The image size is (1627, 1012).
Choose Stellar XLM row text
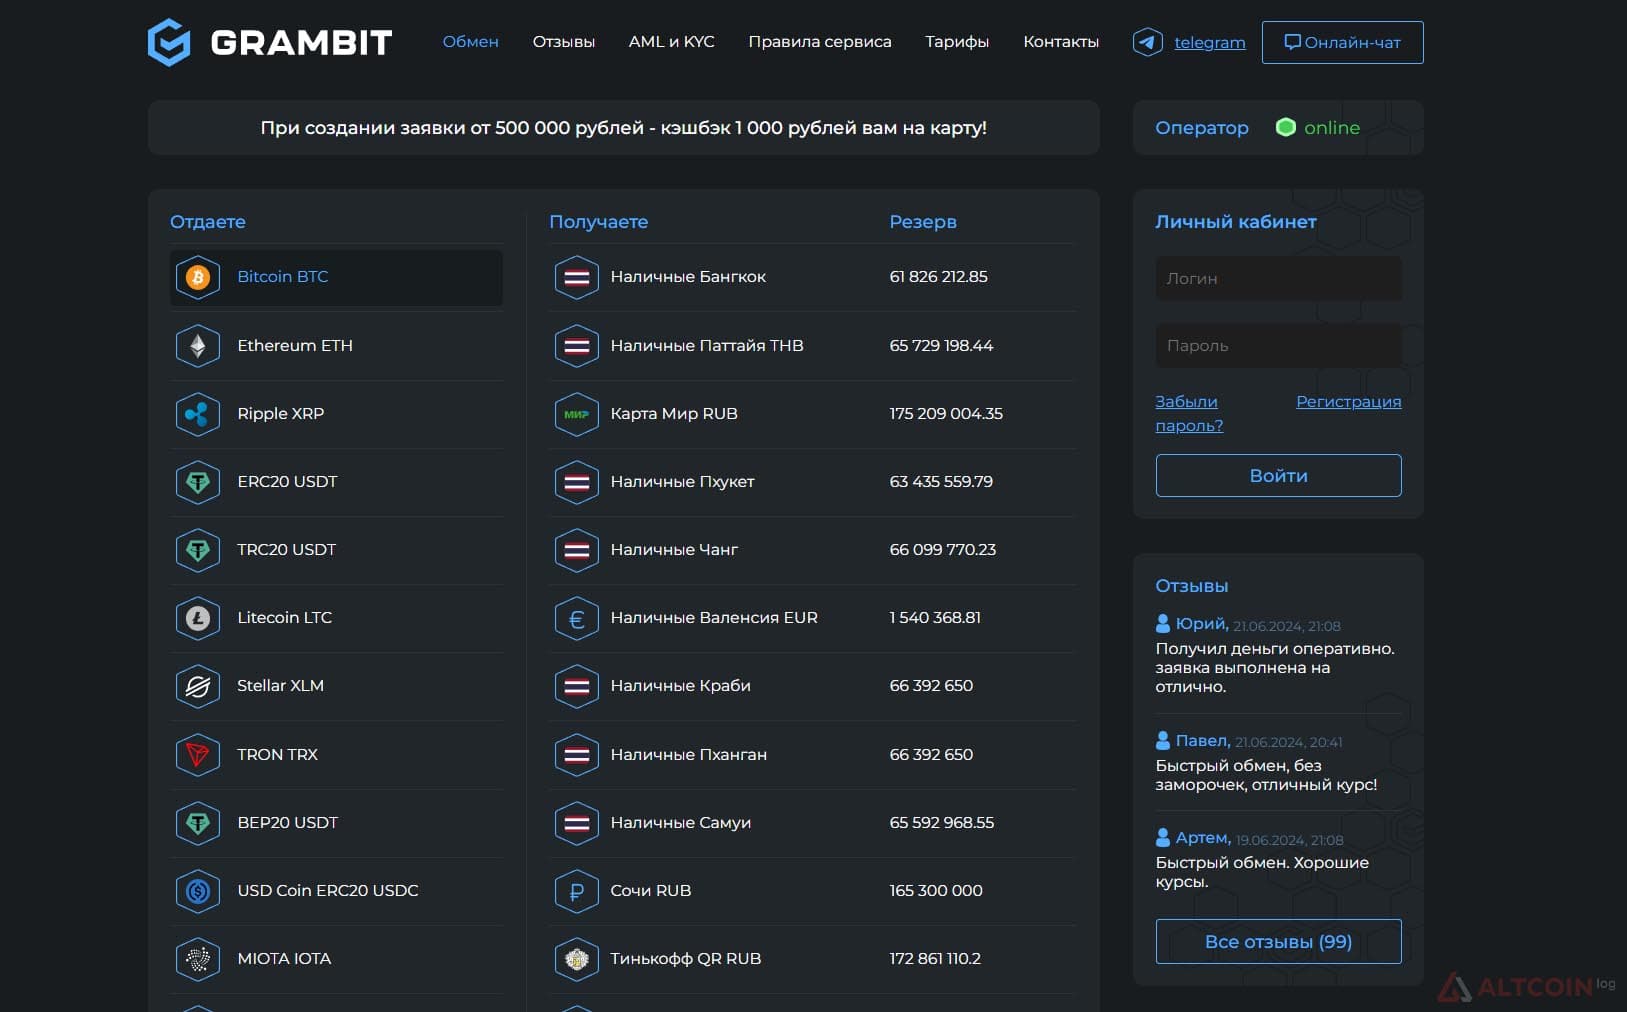tap(281, 685)
